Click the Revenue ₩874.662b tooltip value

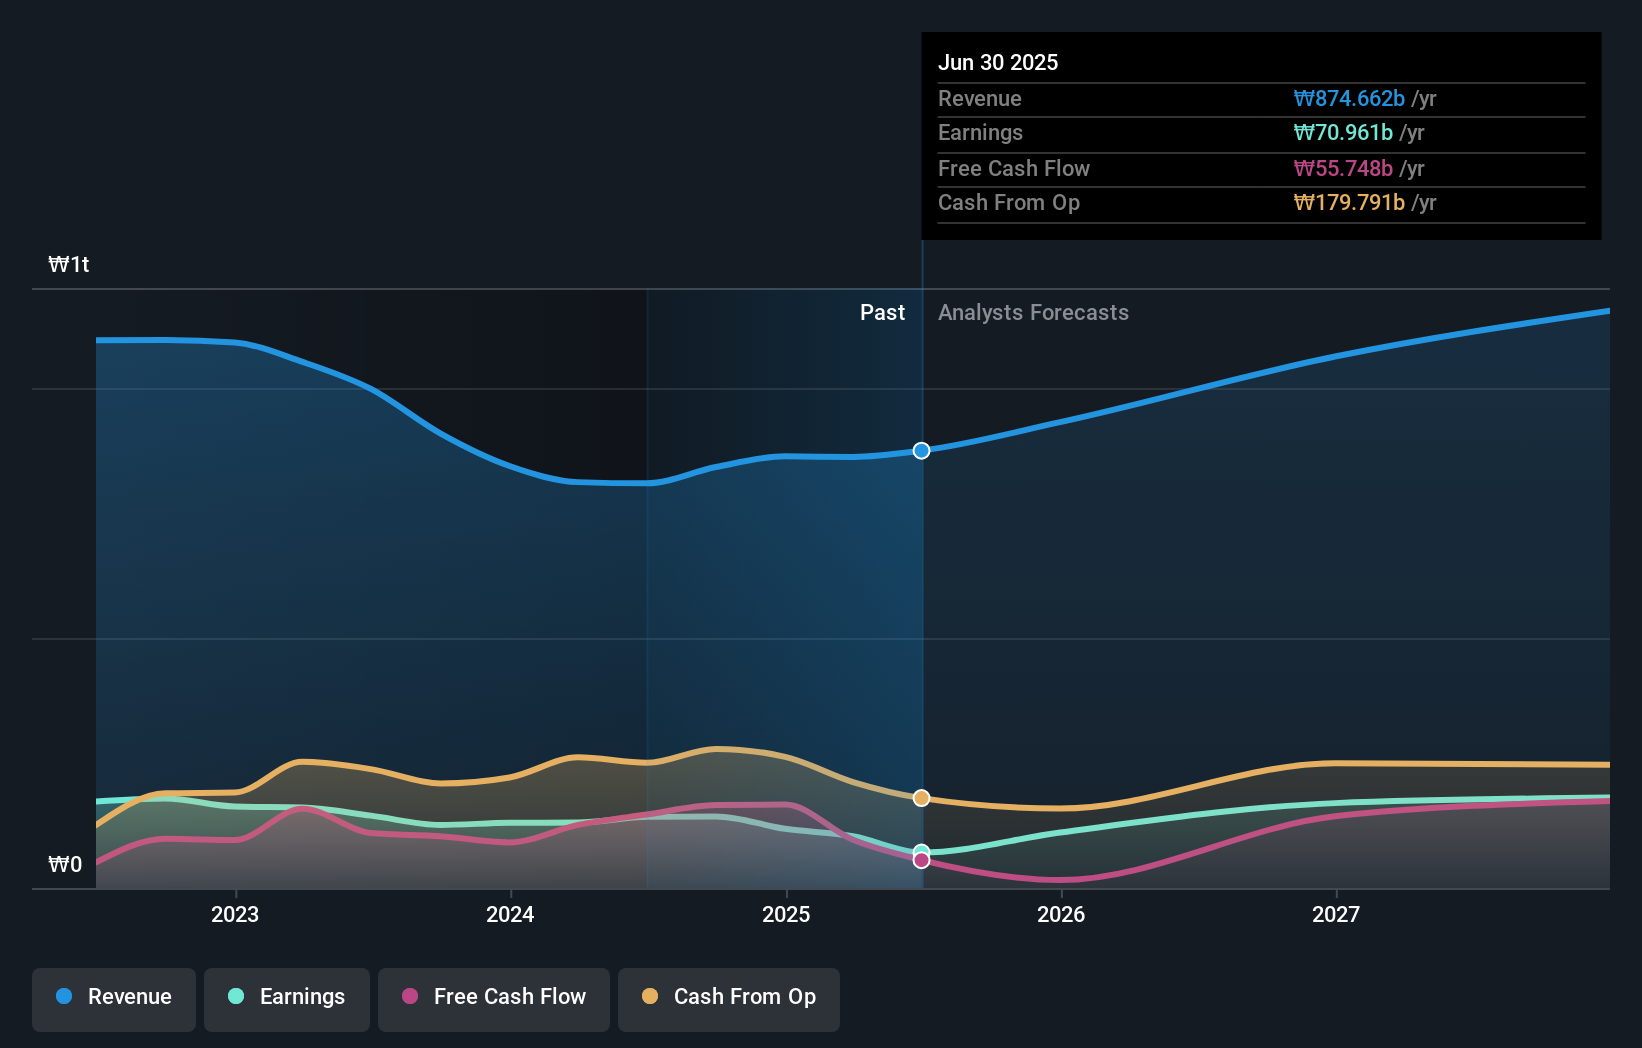coord(1347,99)
